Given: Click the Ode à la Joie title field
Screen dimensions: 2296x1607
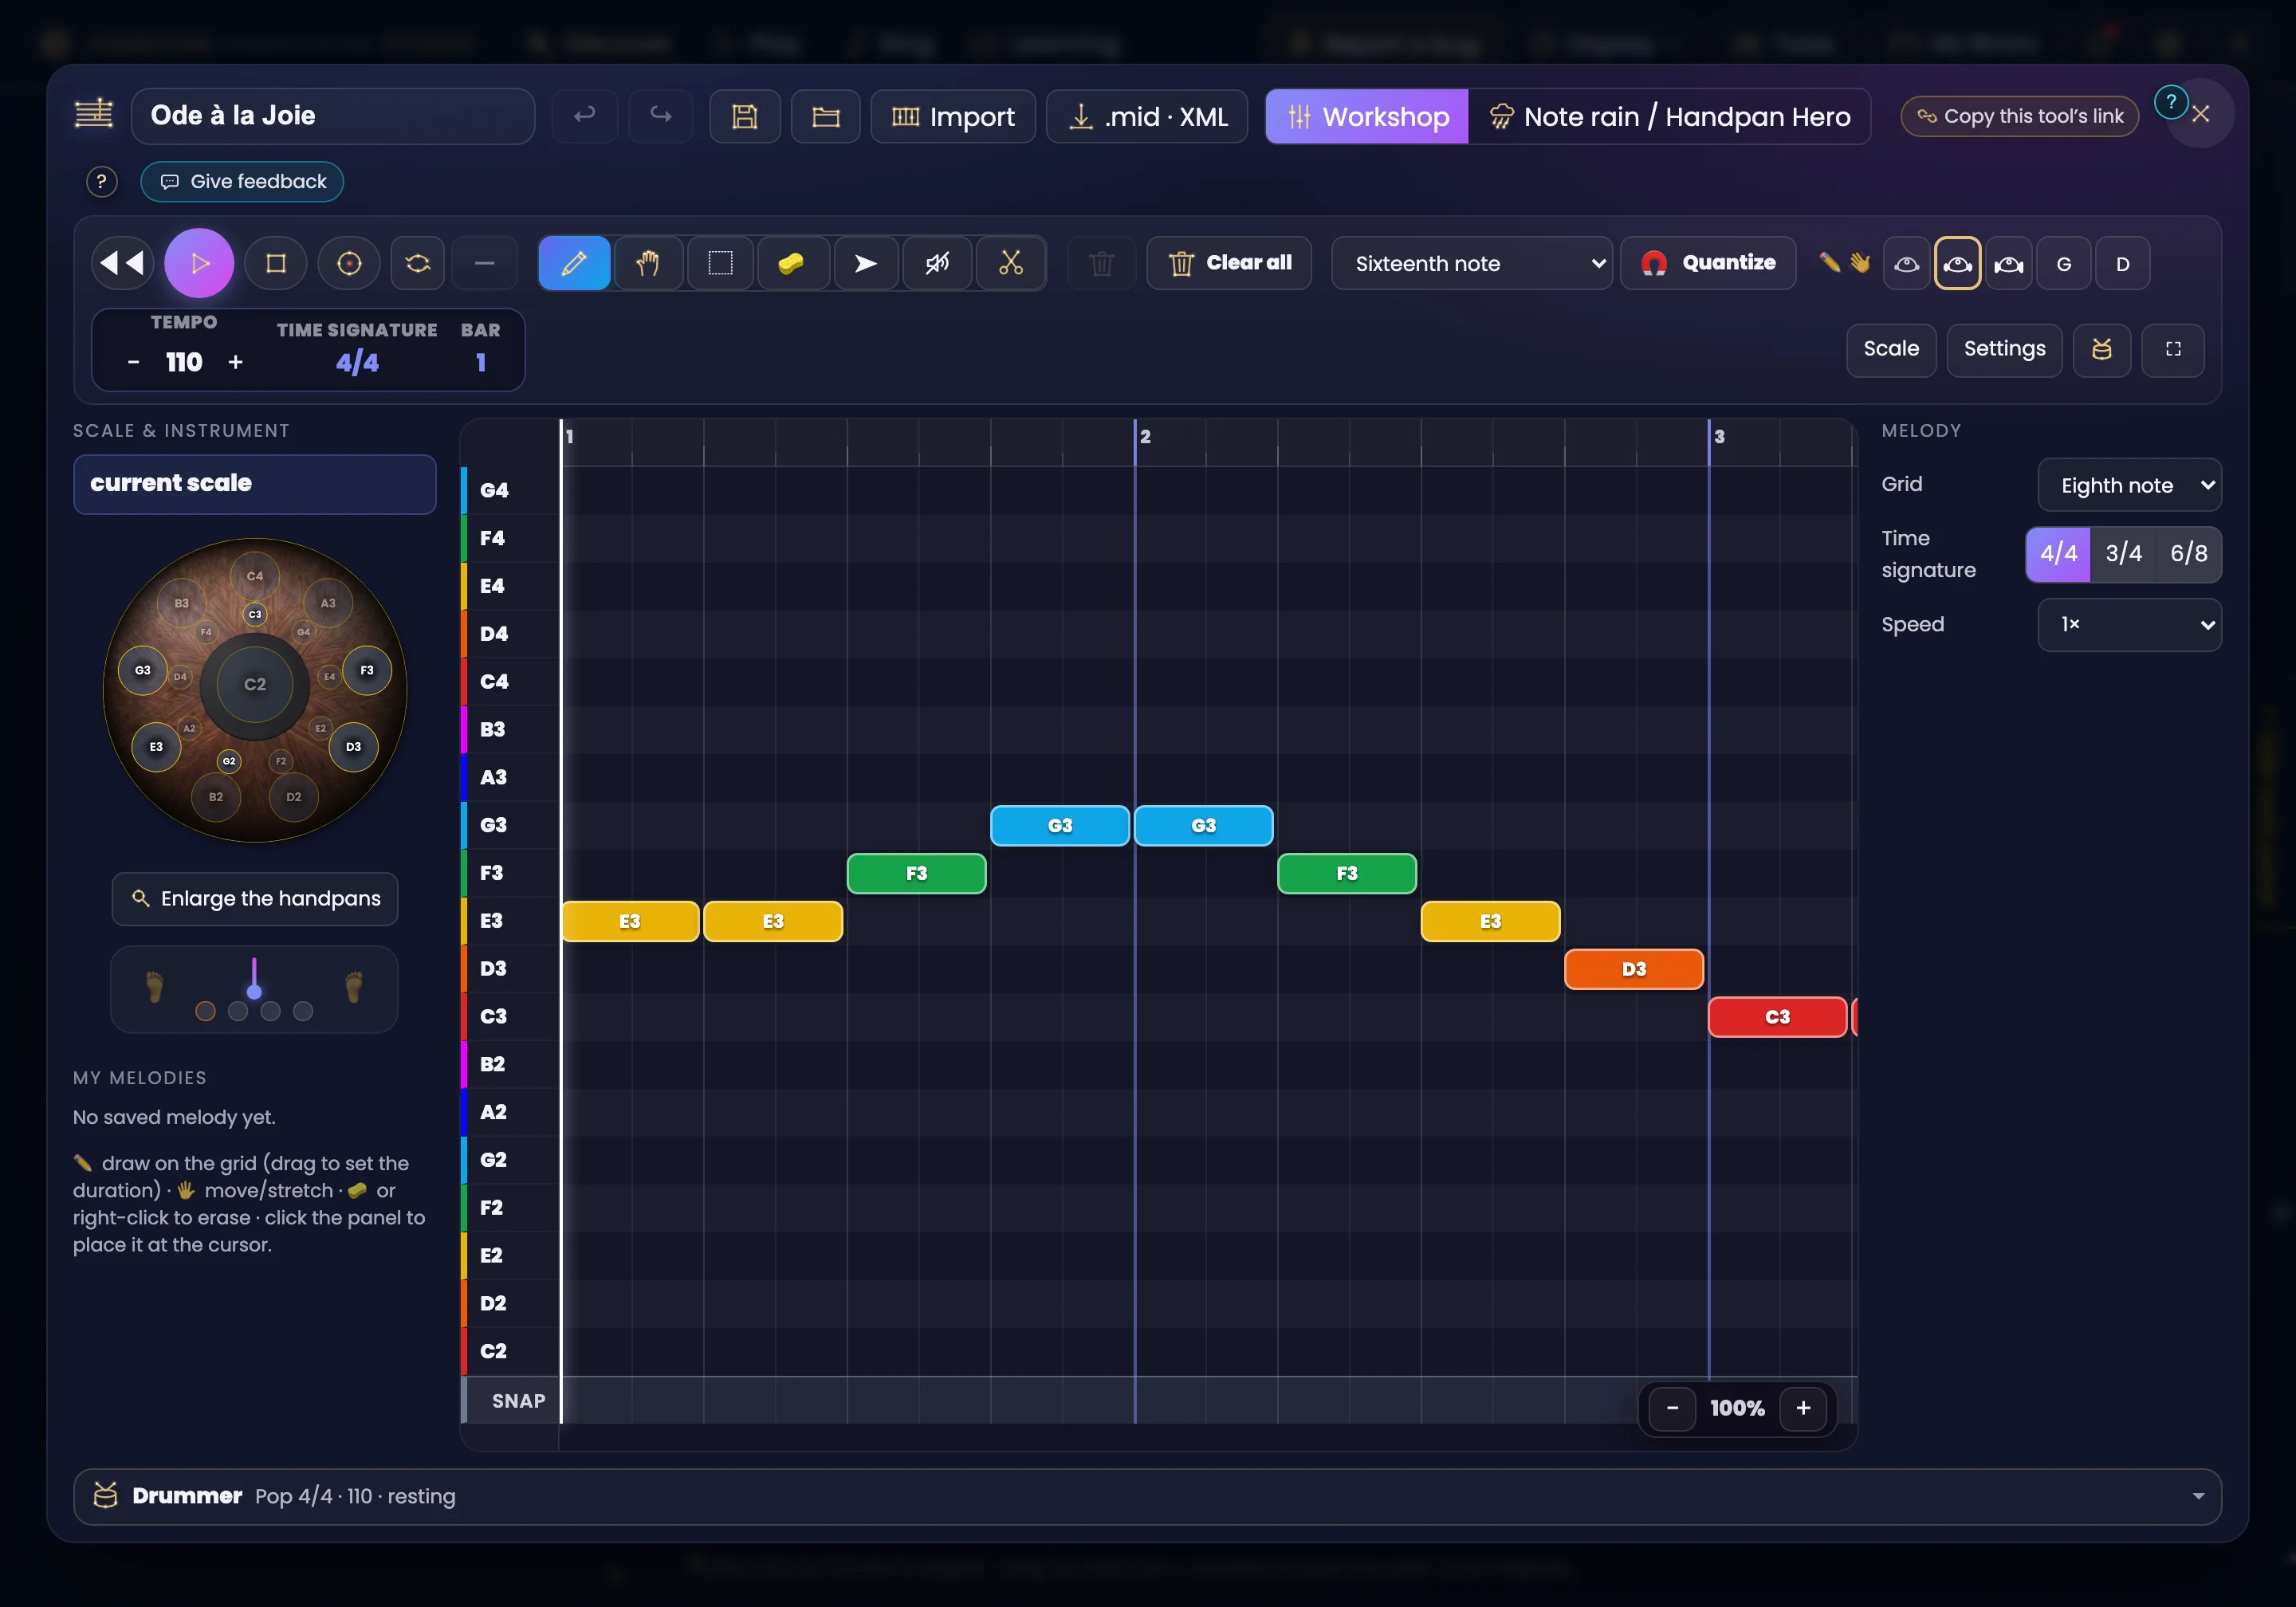Looking at the screenshot, I should point(333,116).
